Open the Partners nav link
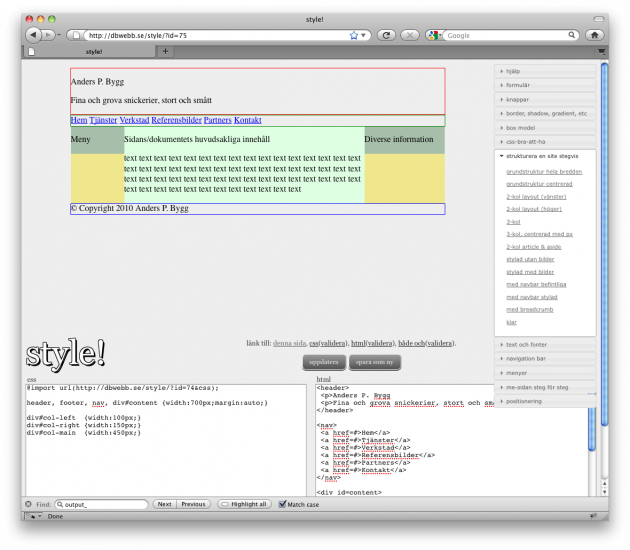The height and width of the screenshot is (550, 630). pyautogui.click(x=218, y=120)
